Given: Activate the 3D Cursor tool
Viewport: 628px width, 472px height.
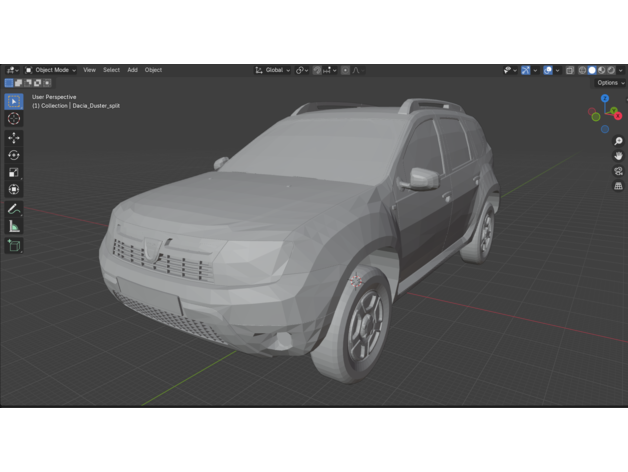Looking at the screenshot, I should point(14,119).
